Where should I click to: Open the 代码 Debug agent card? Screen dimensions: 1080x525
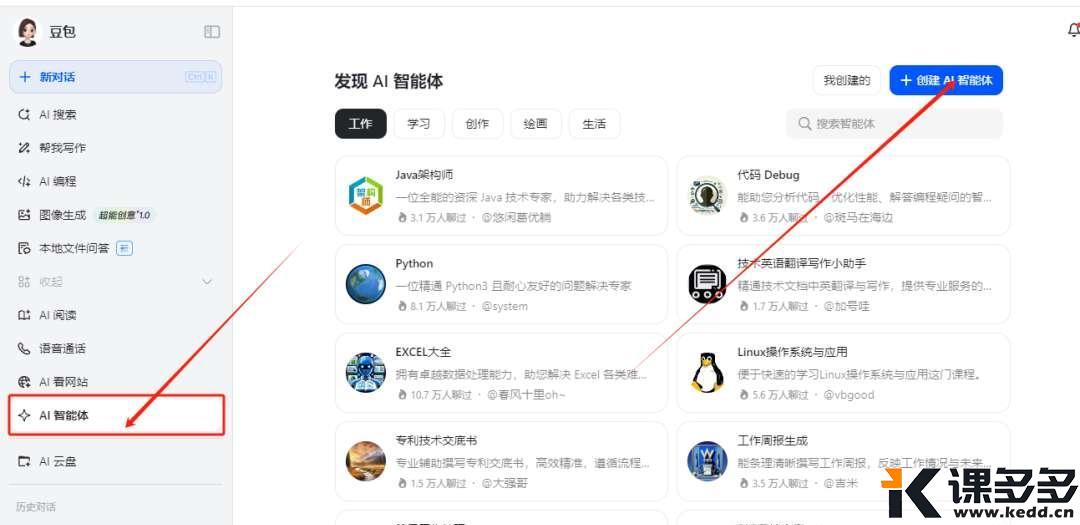(x=843, y=196)
